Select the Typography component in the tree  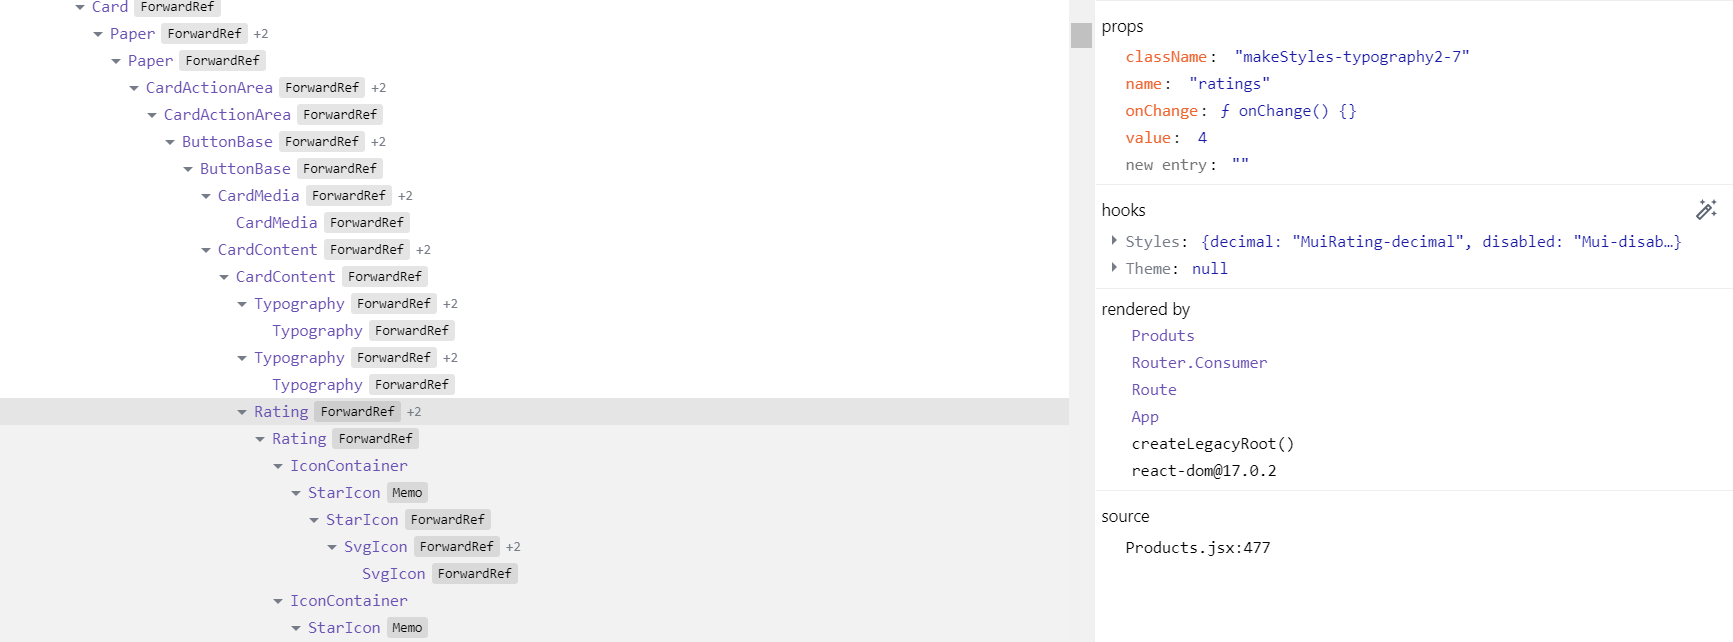click(x=300, y=303)
